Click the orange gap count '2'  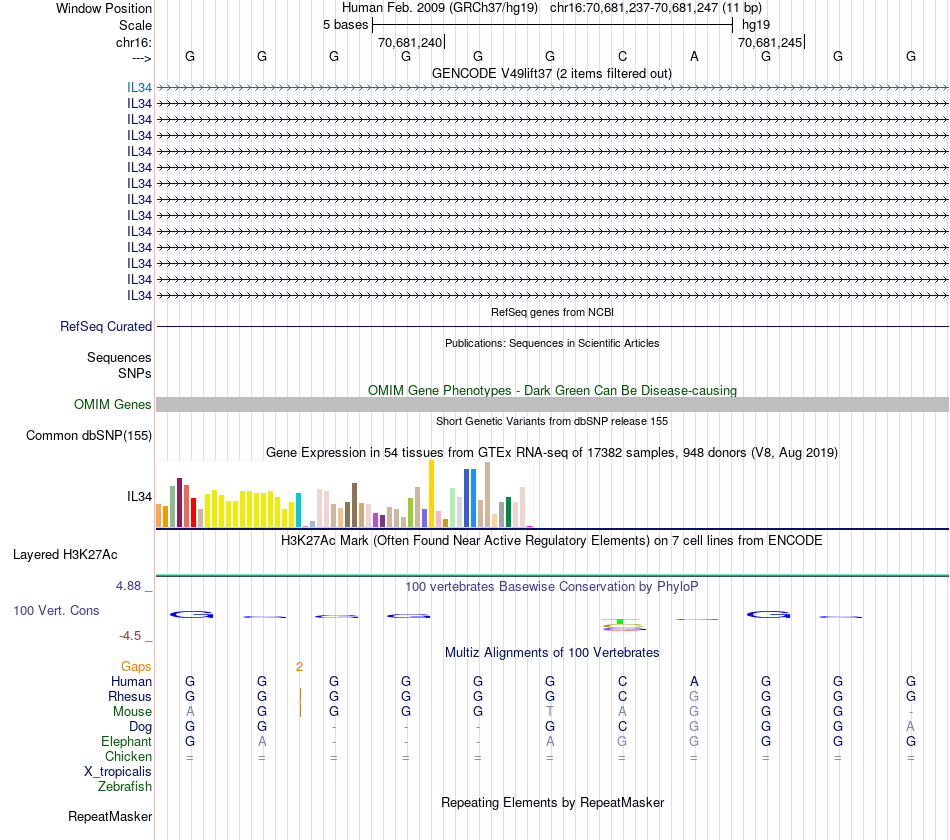[x=299, y=667]
